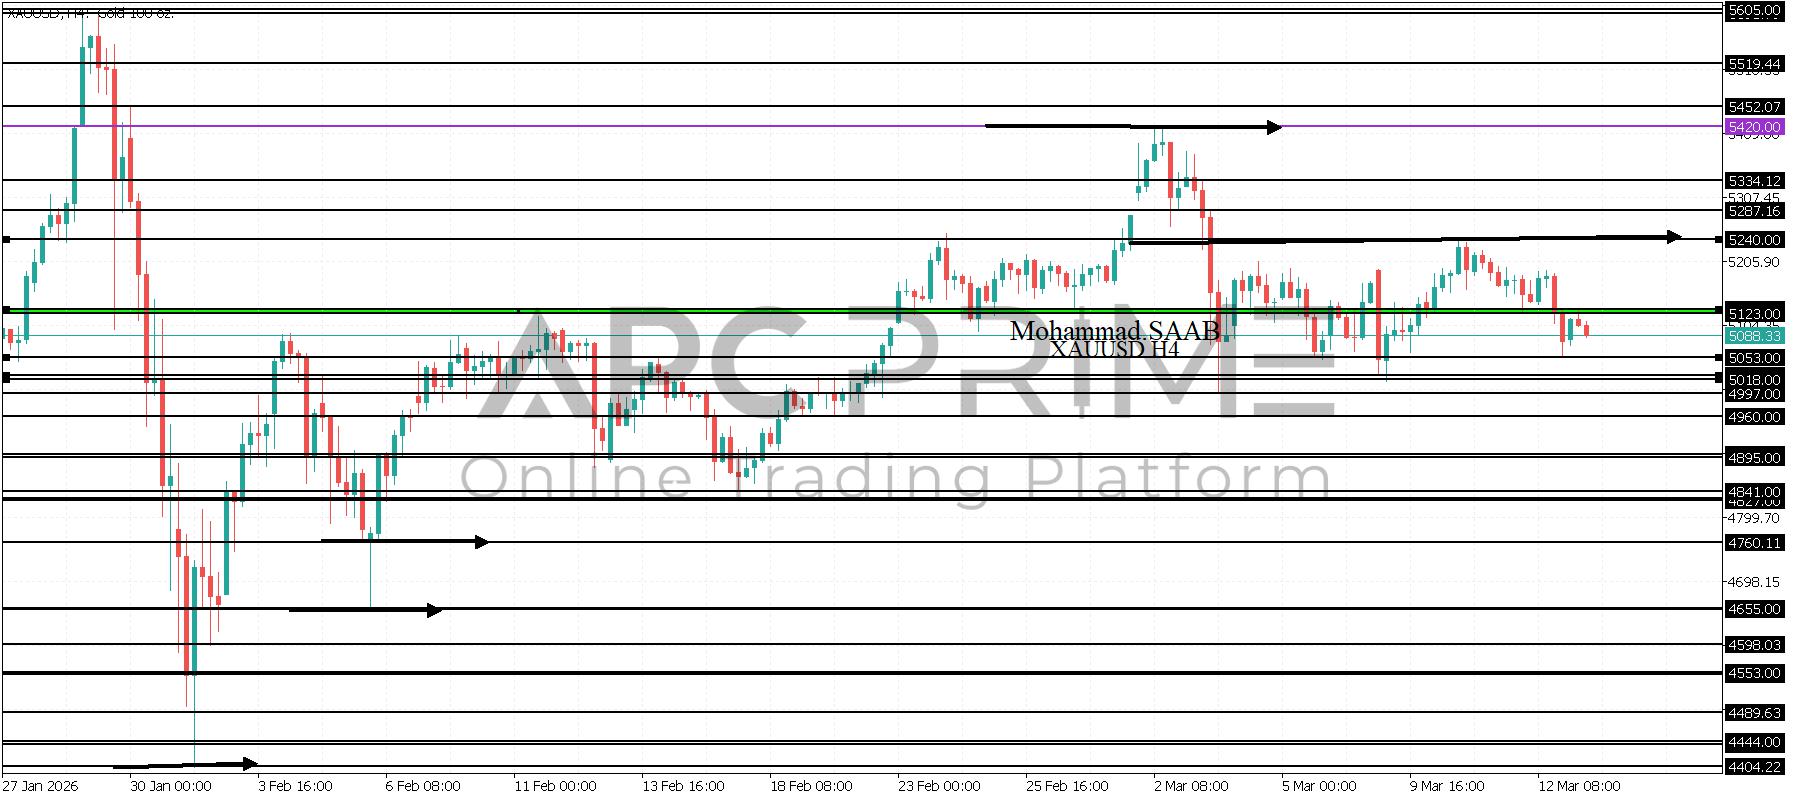Click the arrowhead at the 4760 level
Viewport: 1800px width, 800px height.
coord(482,542)
